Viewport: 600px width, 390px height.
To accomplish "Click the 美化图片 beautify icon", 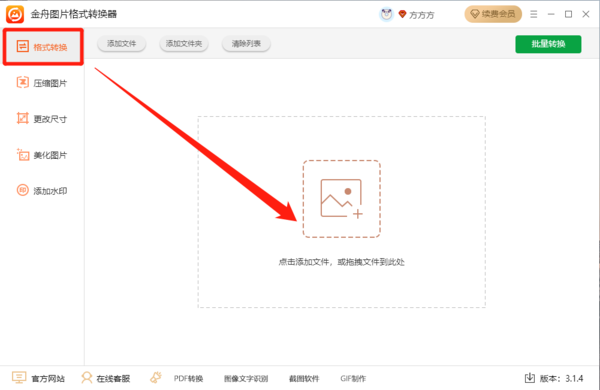I will [23, 154].
